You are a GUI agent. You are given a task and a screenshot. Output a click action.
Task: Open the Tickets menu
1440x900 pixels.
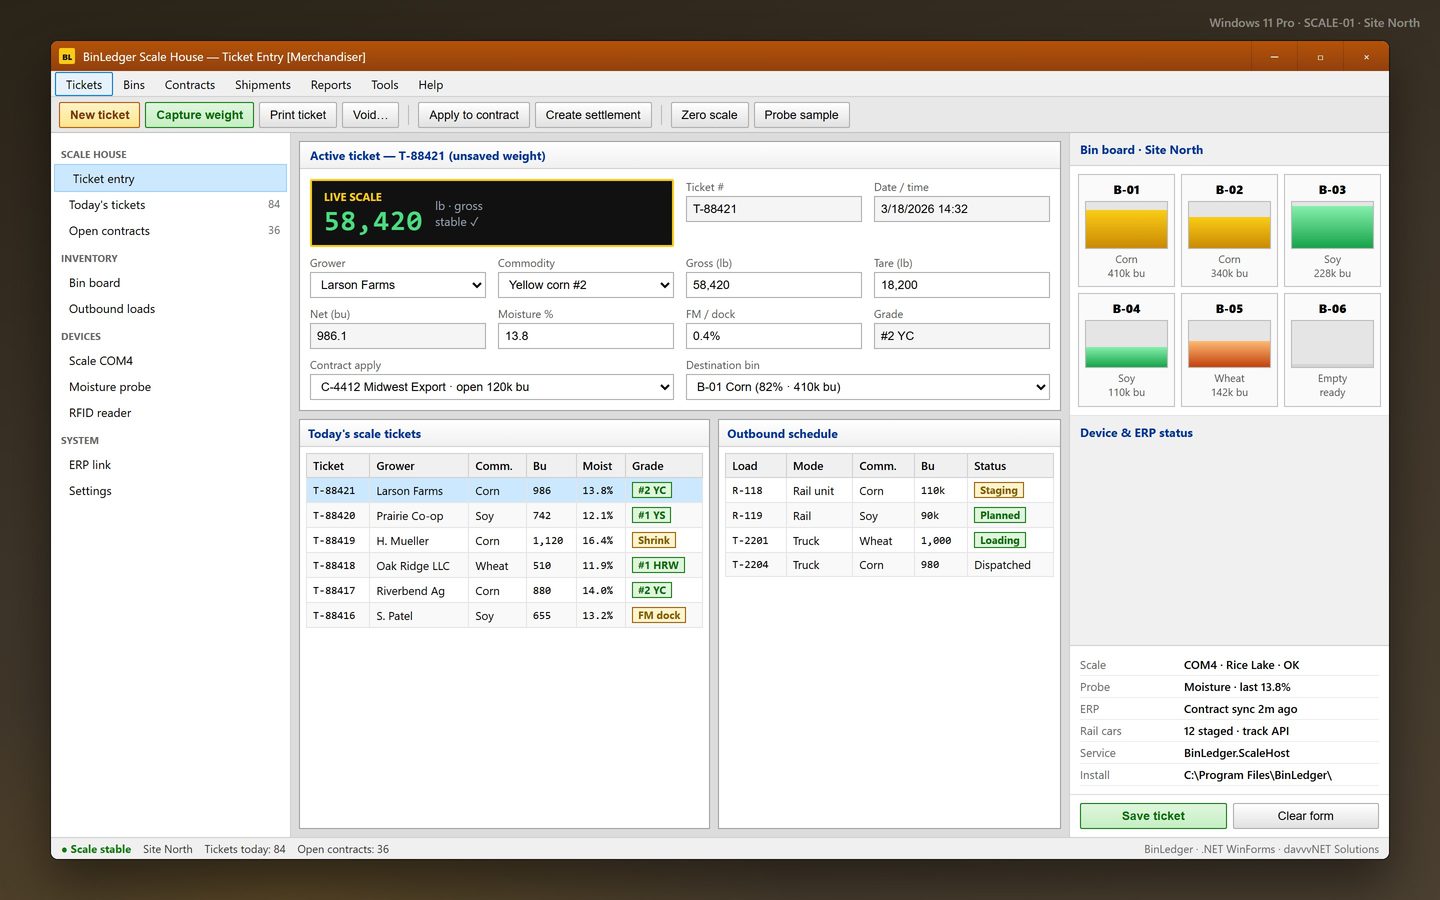tap(84, 85)
